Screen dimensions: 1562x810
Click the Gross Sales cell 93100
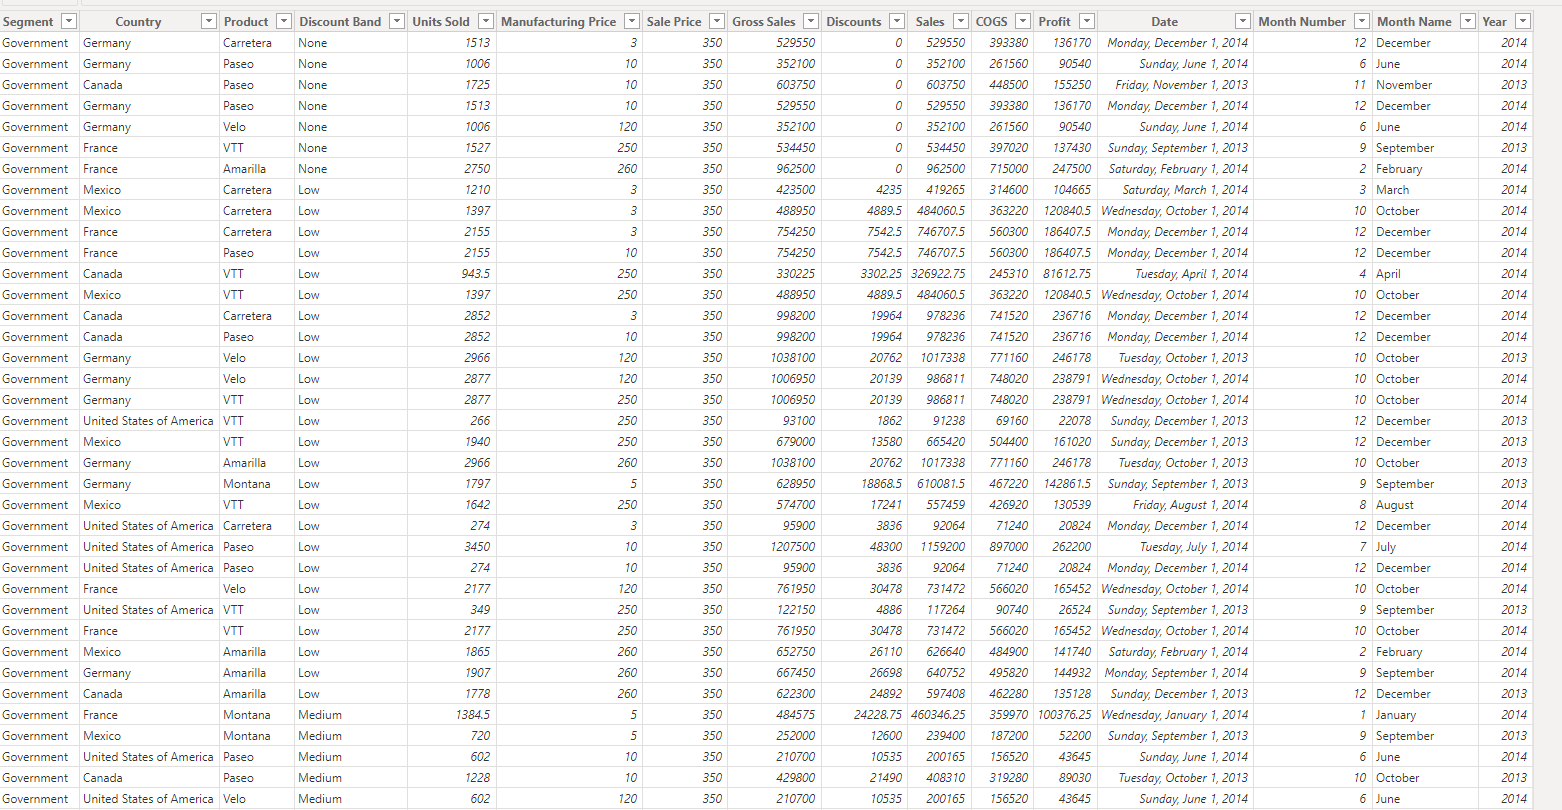tap(798, 421)
